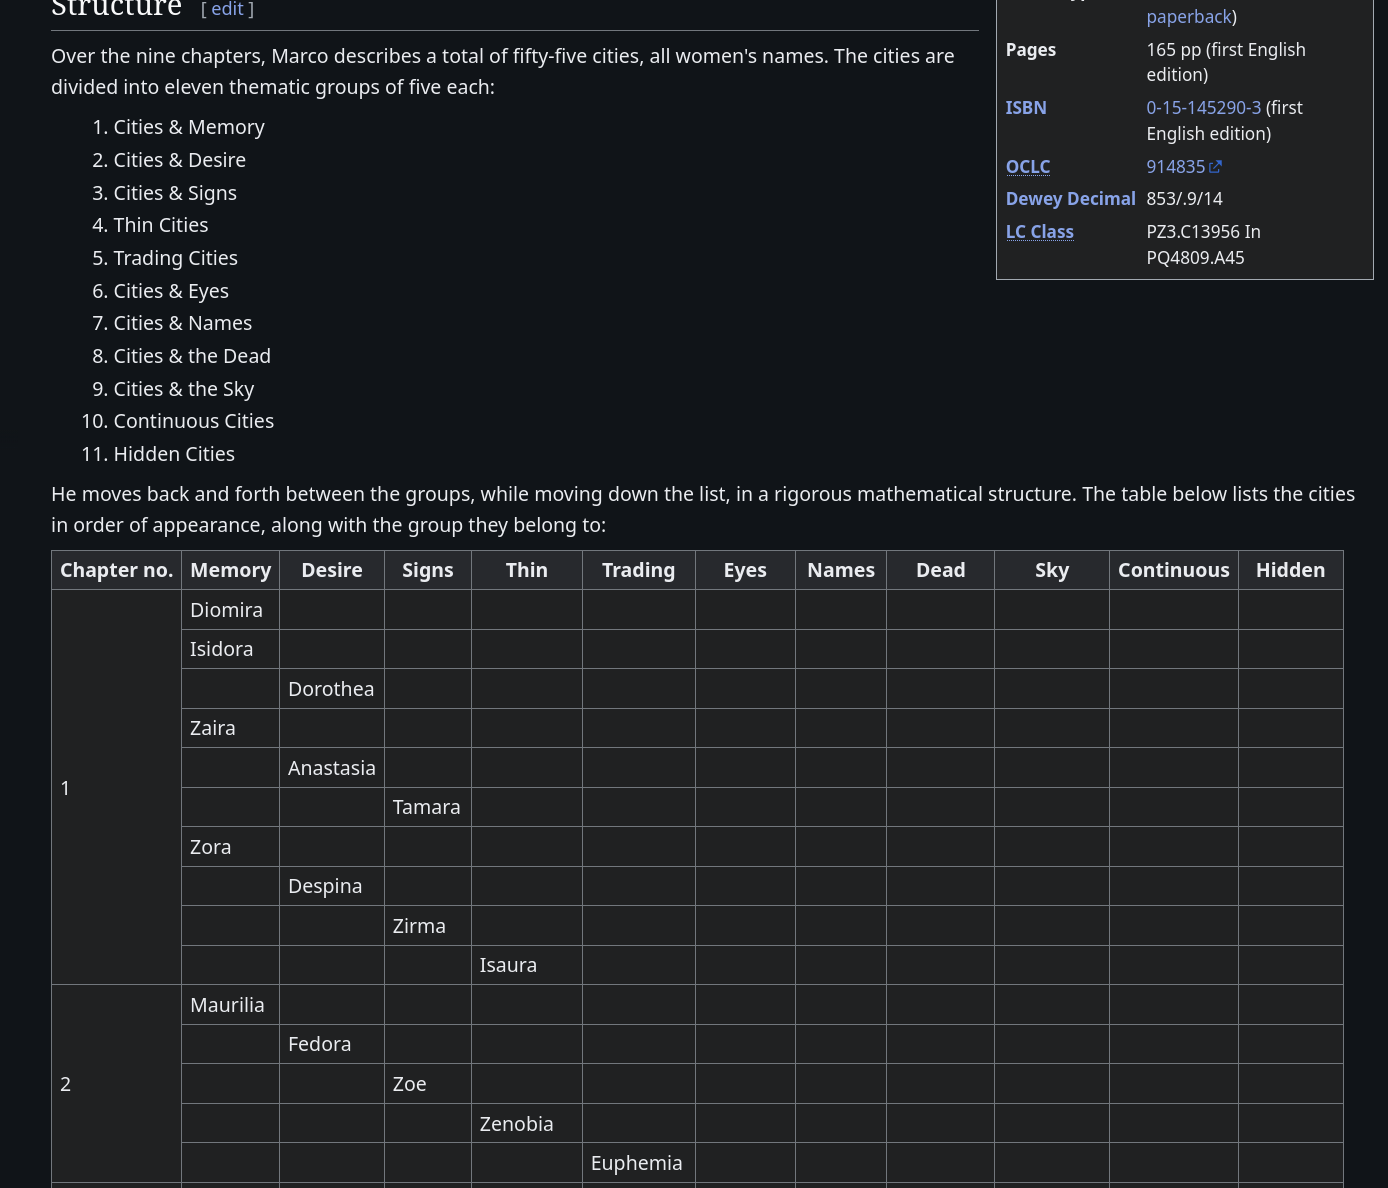Click the list item 'Cities & Signs'
This screenshot has width=1388, height=1188.
pyautogui.click(x=175, y=193)
